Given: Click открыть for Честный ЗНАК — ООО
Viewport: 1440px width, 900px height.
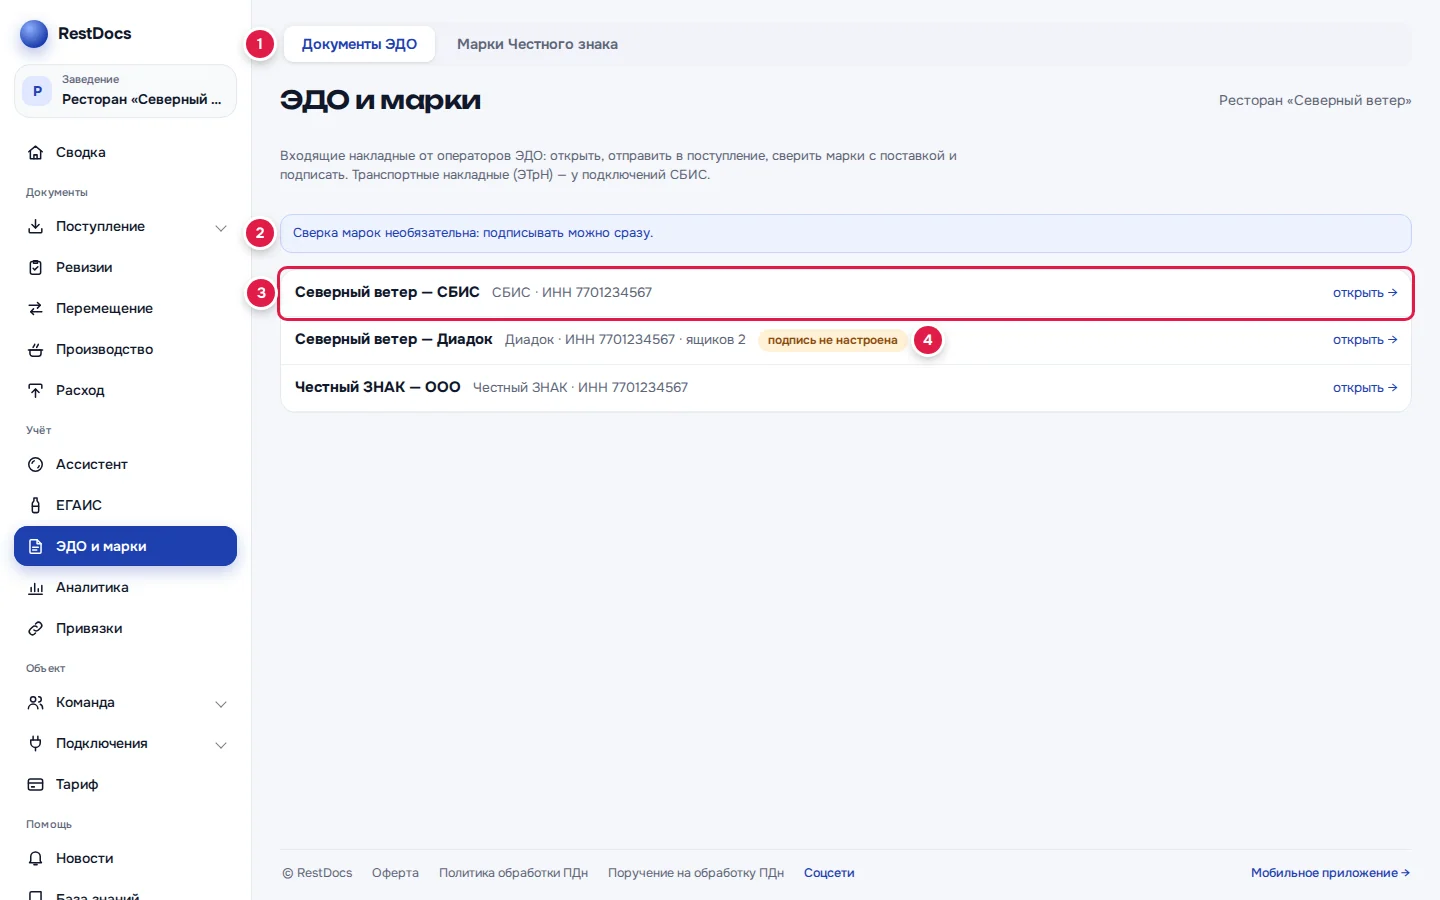Looking at the screenshot, I should click(1365, 388).
